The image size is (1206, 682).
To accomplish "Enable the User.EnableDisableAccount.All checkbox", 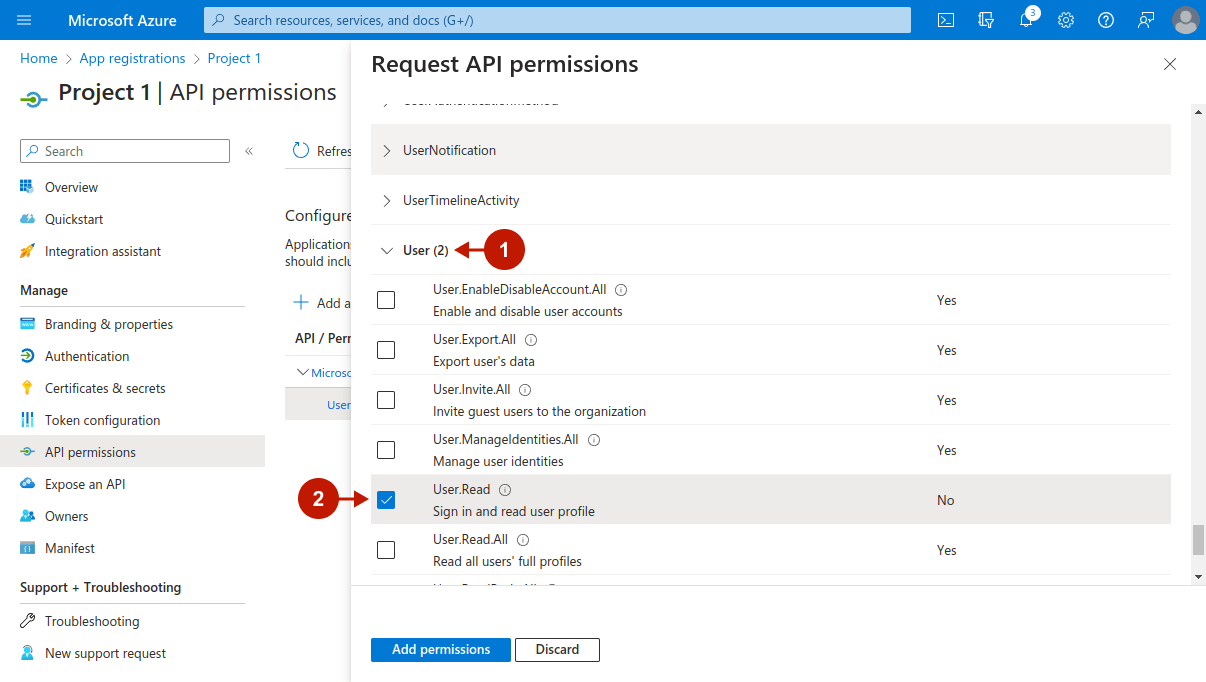I will tap(386, 300).
